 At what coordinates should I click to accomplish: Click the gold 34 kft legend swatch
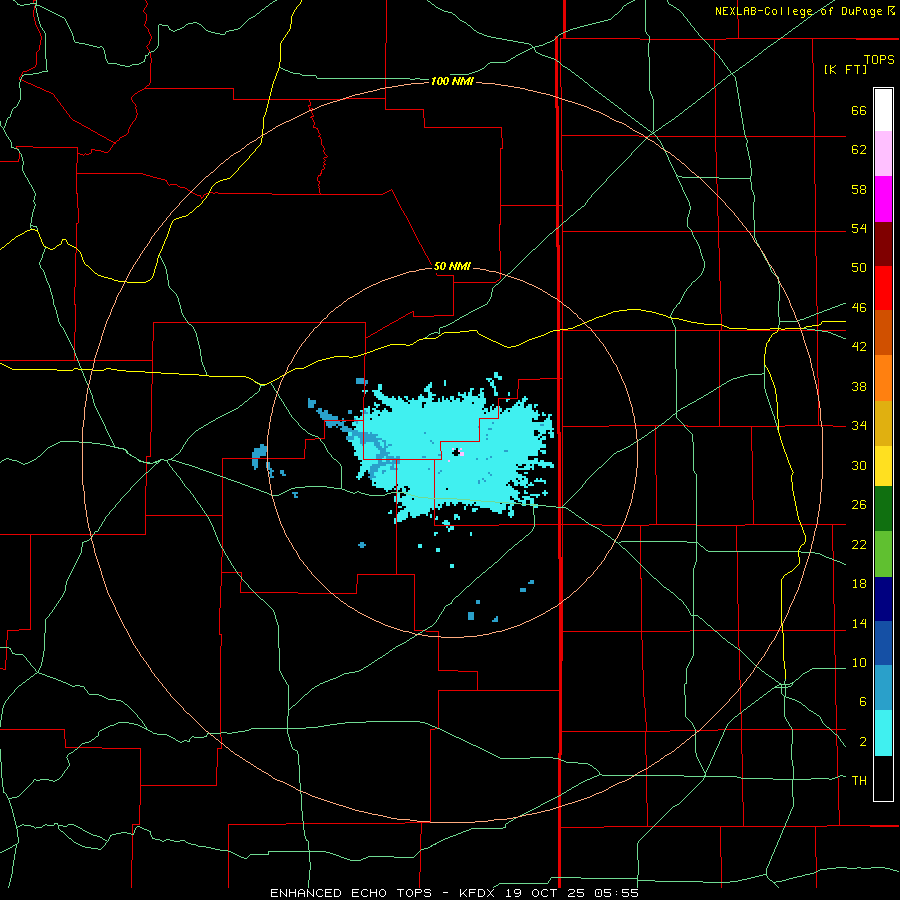(x=883, y=423)
